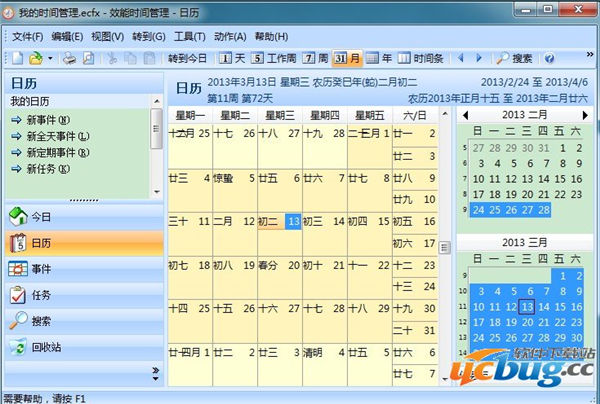Open the 编辑(E) menu
Image resolution: width=600 pixels, height=404 pixels.
pyautogui.click(x=67, y=37)
